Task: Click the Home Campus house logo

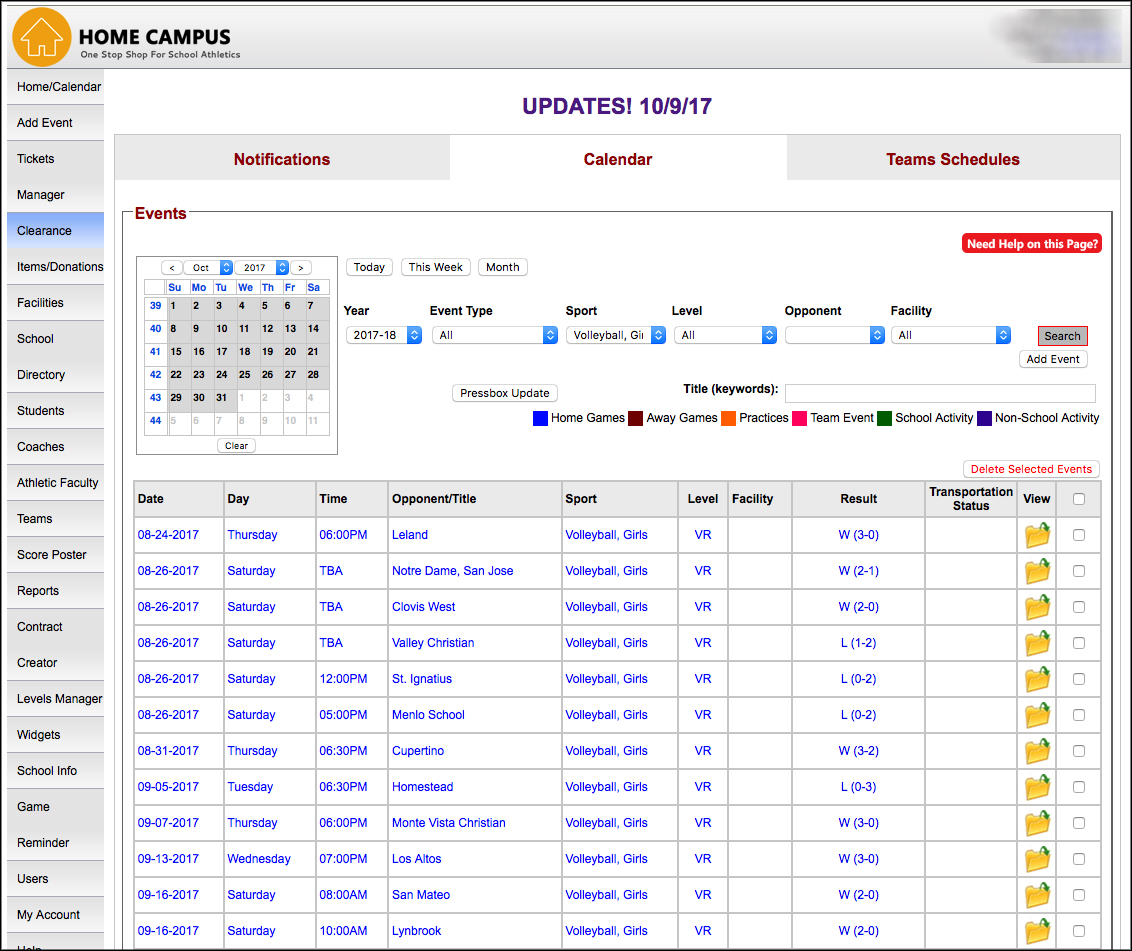Action: (x=42, y=38)
